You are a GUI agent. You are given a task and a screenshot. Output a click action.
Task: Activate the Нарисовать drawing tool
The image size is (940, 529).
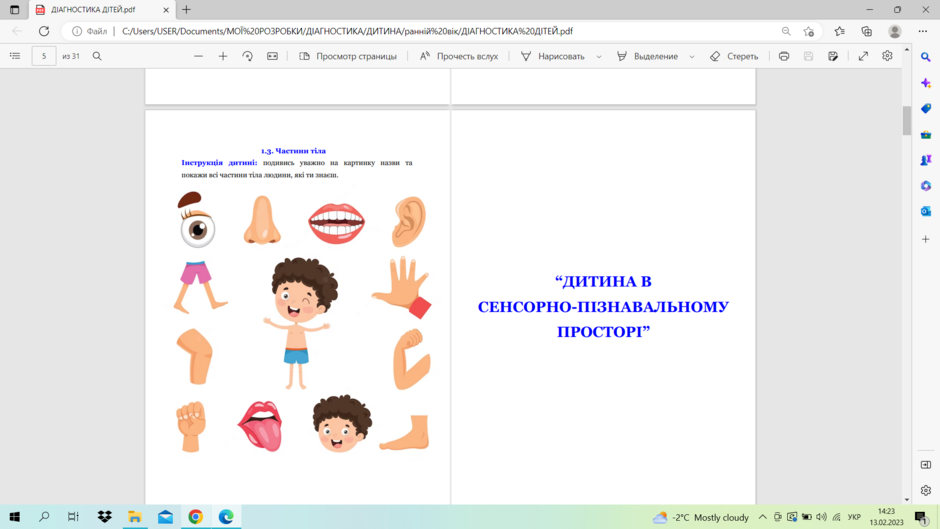[x=553, y=56]
